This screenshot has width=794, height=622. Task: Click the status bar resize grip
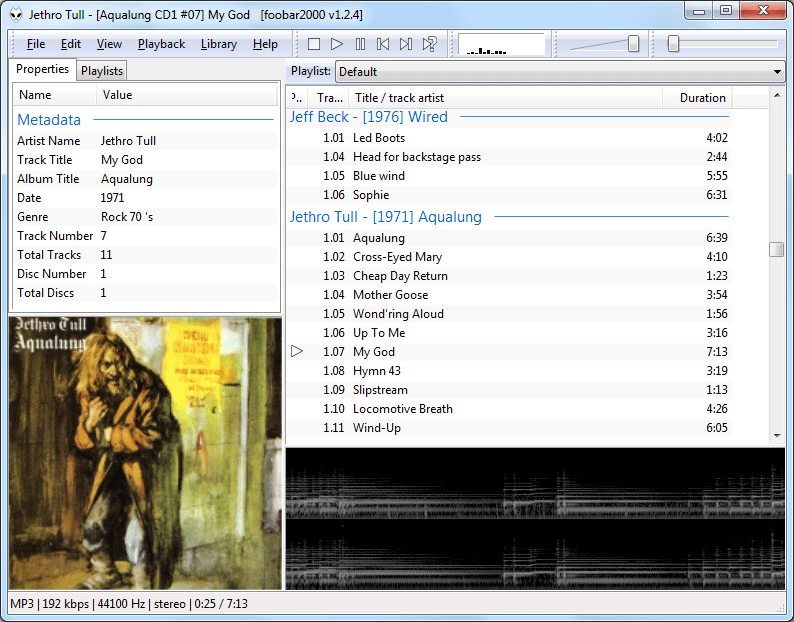pos(780,608)
